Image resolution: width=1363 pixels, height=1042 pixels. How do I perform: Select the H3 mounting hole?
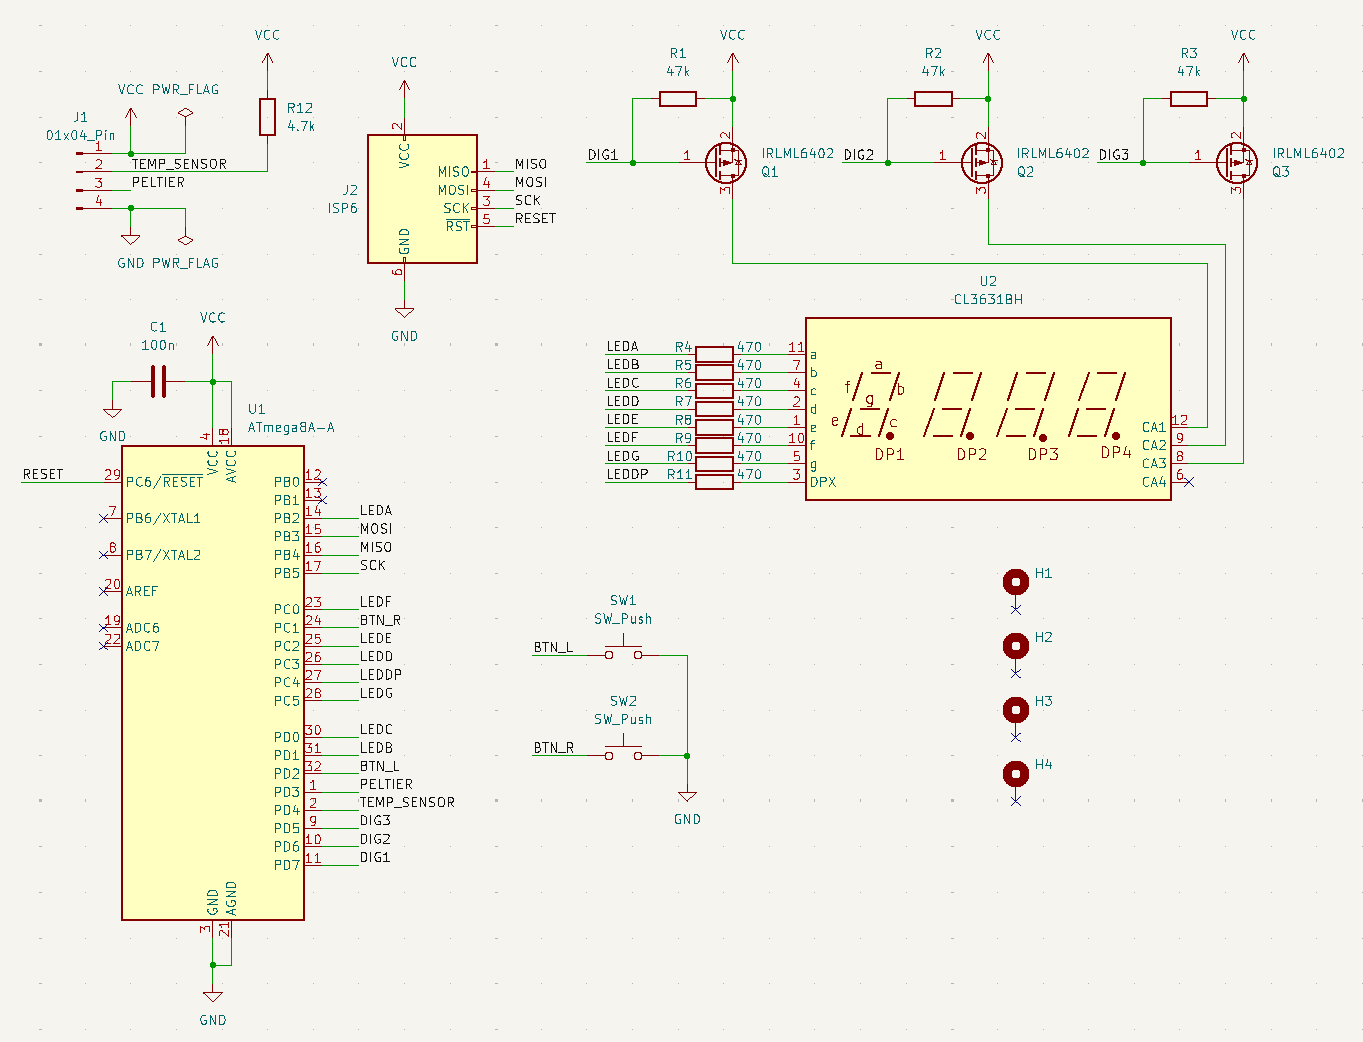1016,710
